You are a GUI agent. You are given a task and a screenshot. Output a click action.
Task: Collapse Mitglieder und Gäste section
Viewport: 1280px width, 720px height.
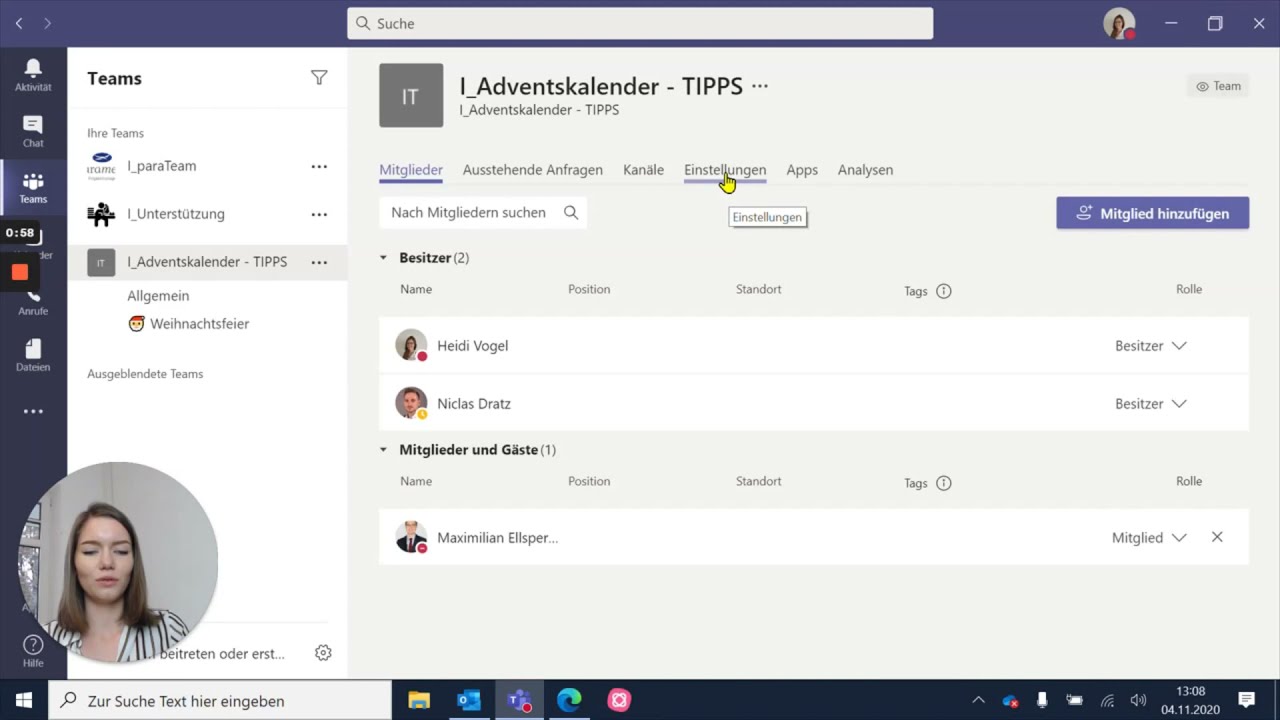coord(383,450)
